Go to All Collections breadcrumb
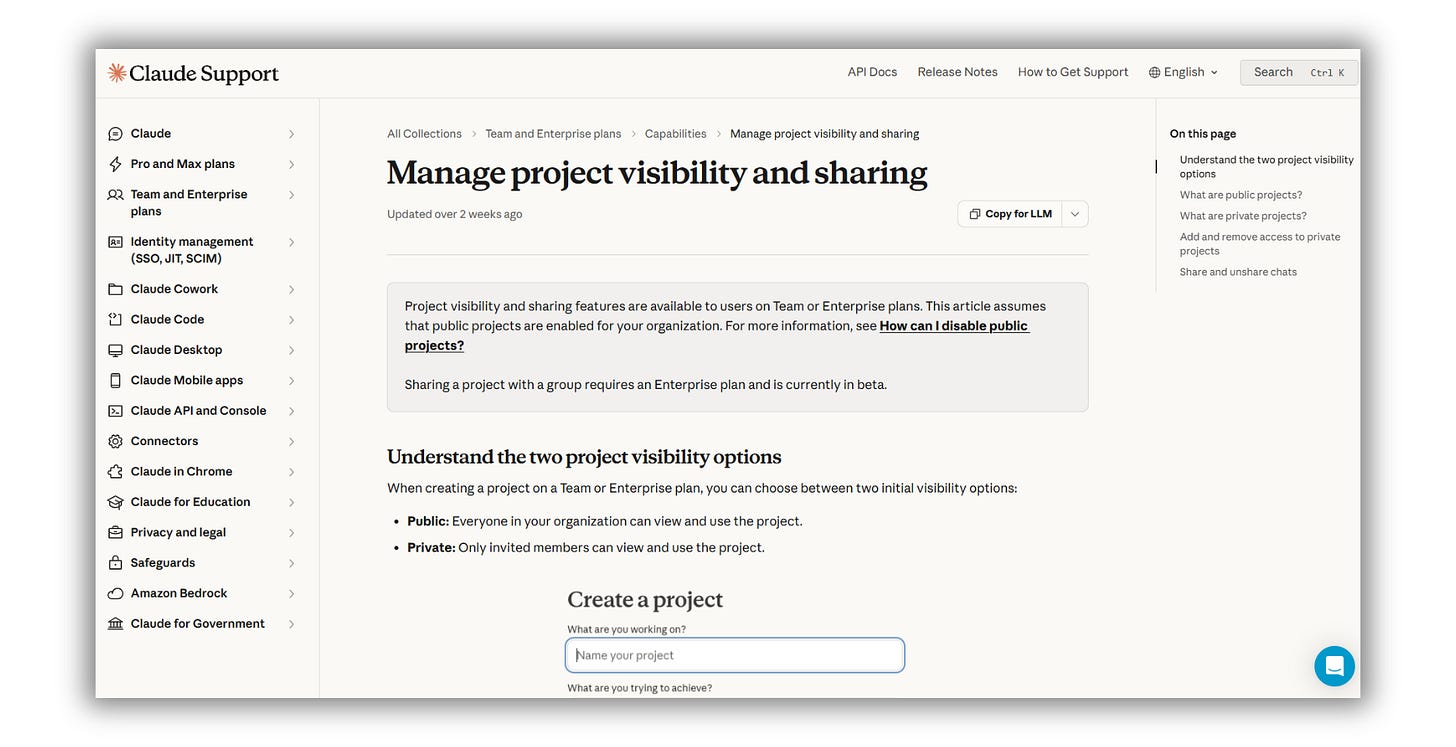 [424, 134]
